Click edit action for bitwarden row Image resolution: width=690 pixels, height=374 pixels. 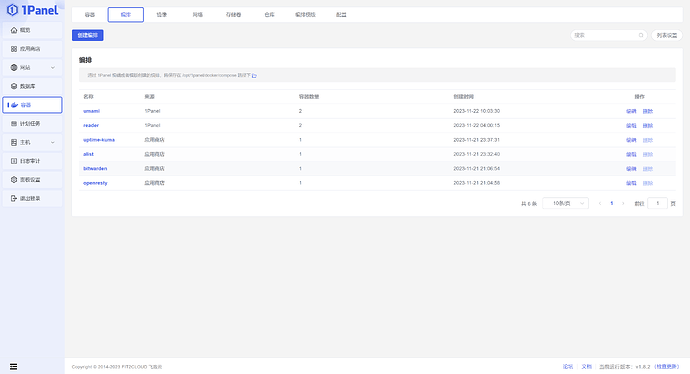coord(631,169)
